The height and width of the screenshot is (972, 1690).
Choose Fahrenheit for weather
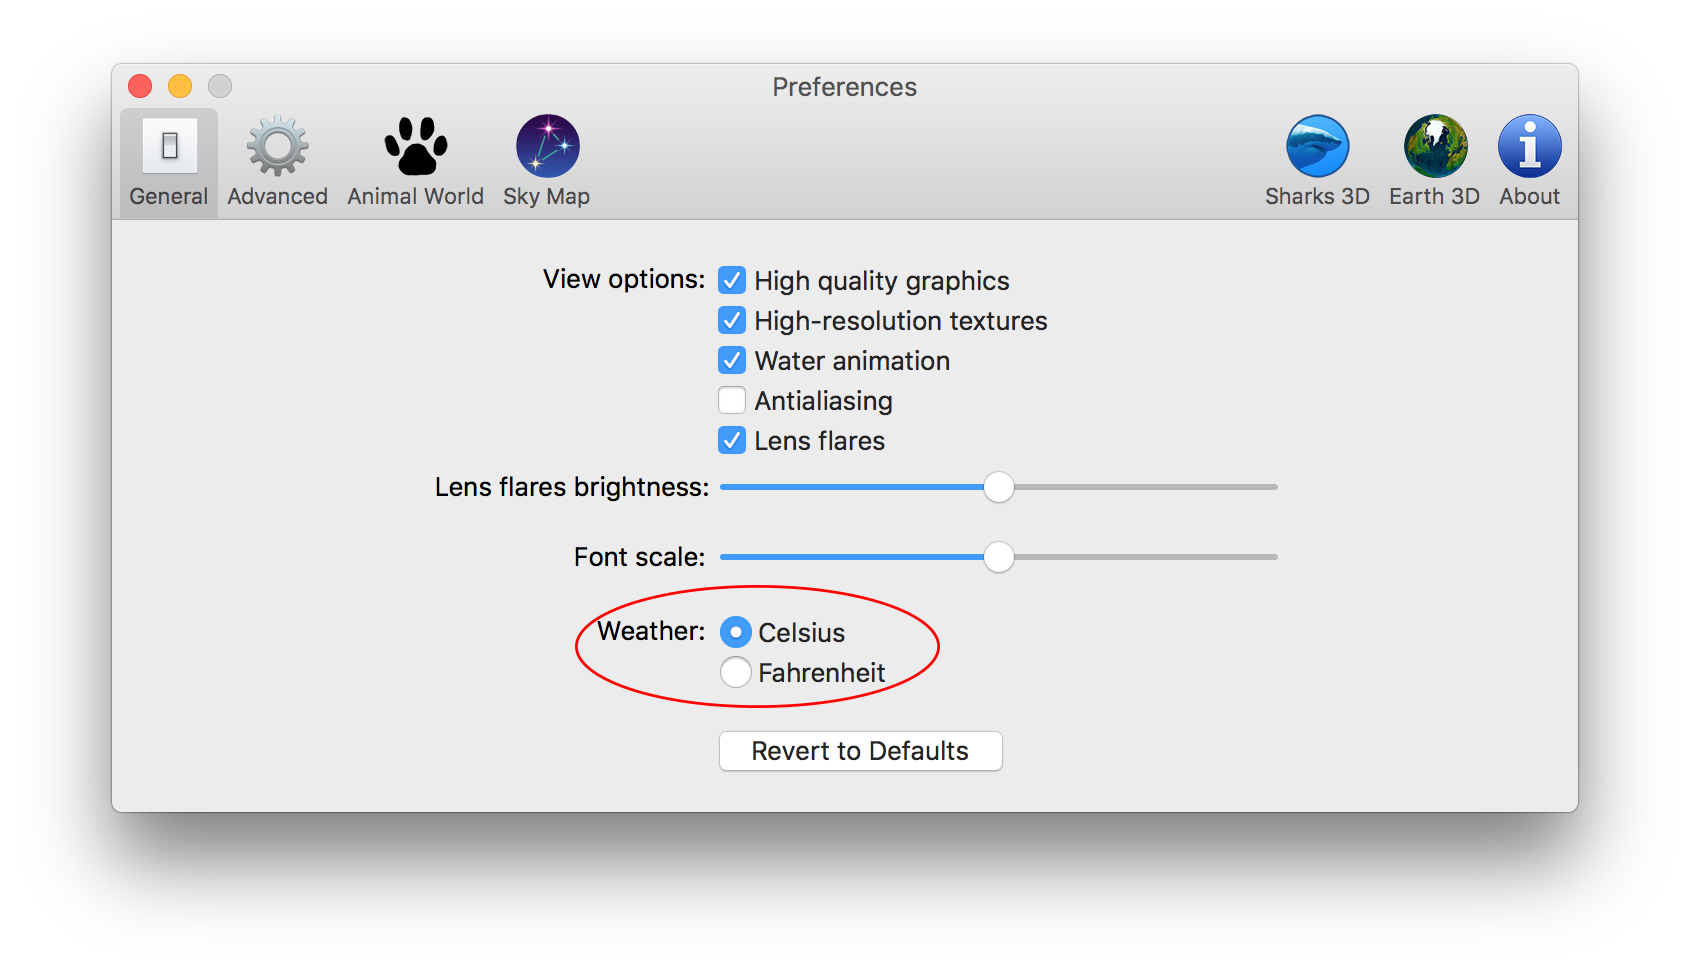point(736,672)
